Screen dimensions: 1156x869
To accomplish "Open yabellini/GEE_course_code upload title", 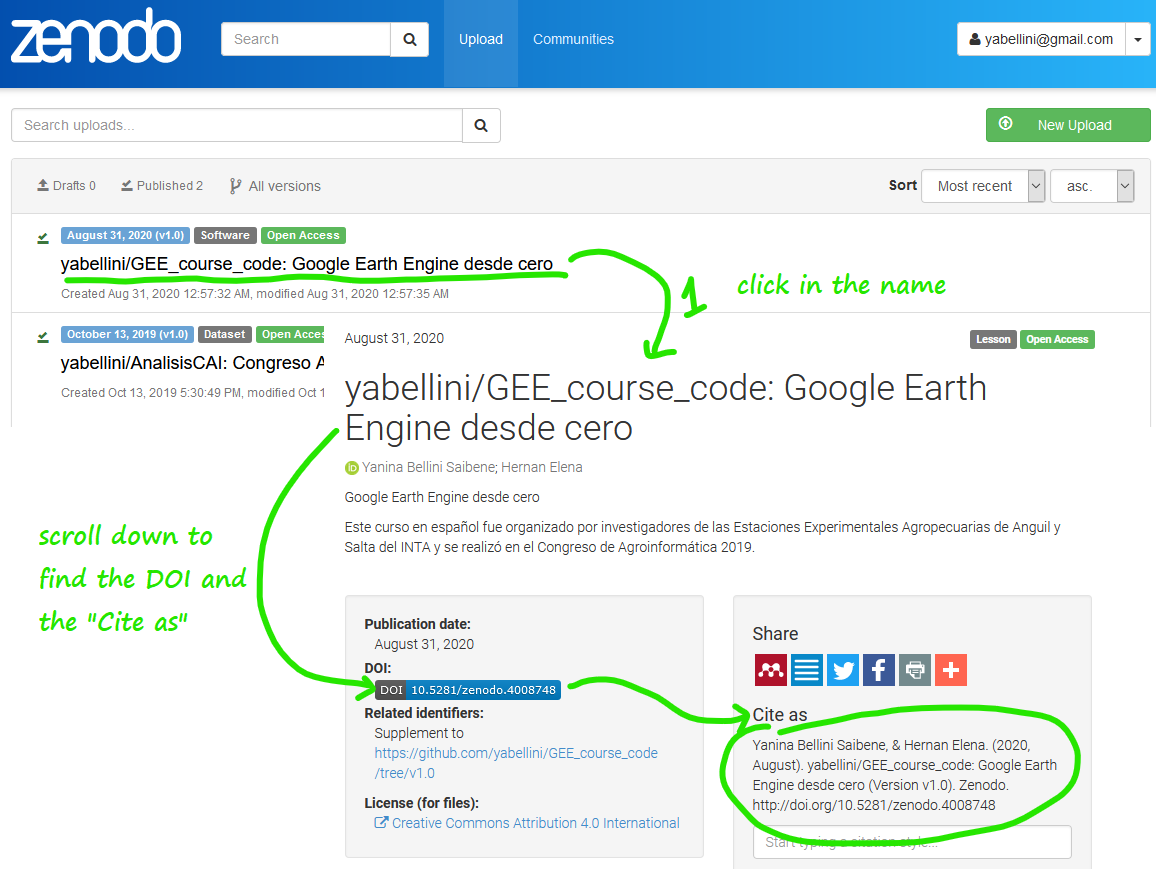I will click(x=307, y=264).
